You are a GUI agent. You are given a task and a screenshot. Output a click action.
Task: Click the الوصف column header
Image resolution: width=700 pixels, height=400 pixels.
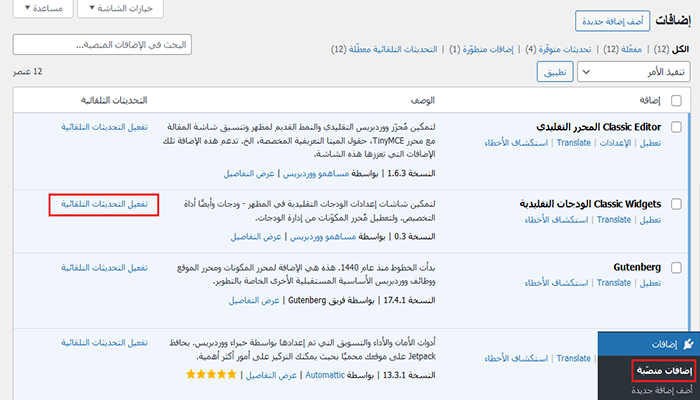click(x=422, y=100)
